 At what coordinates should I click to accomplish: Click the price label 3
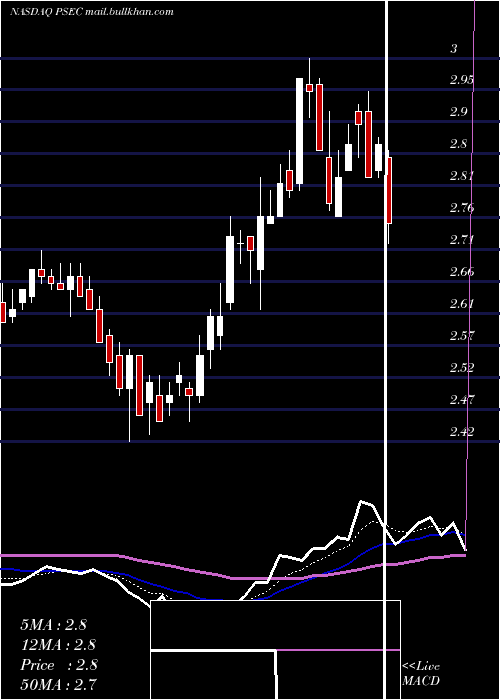point(454,49)
